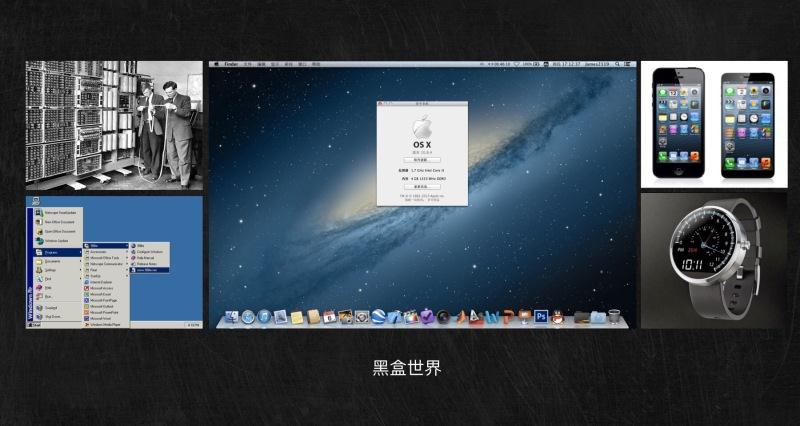Open the Trash in the dock
Screen dimensions: 800x426
tap(614, 316)
